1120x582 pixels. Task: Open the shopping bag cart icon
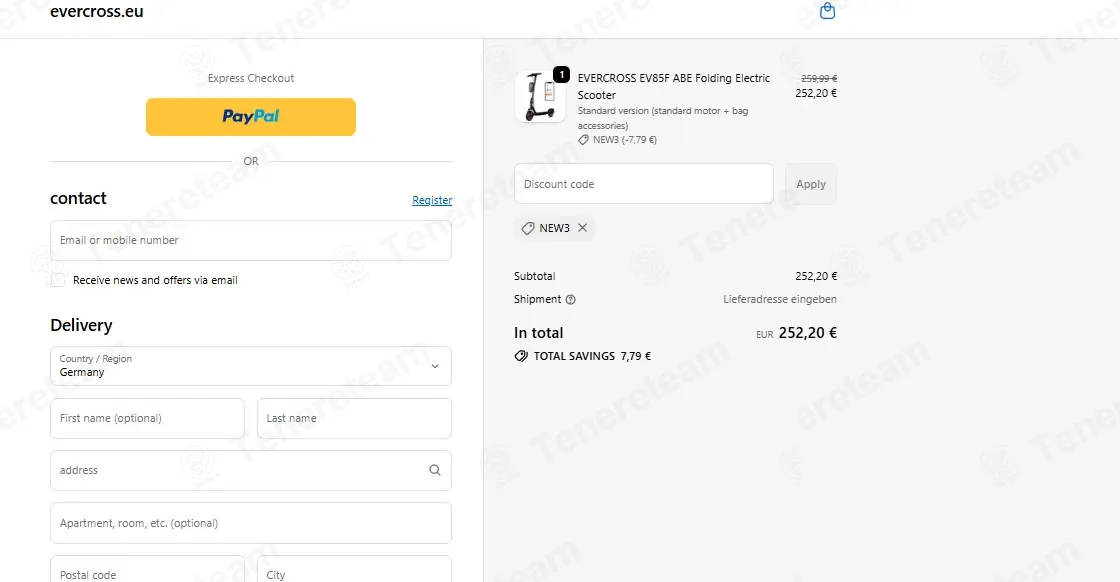(827, 11)
